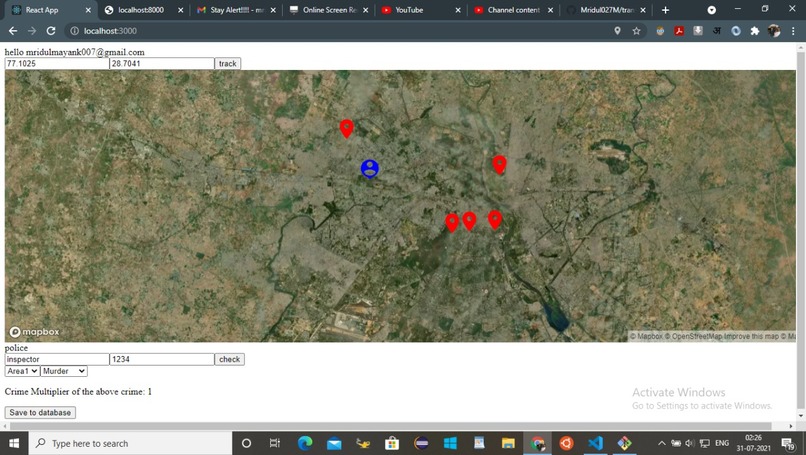Reload the page with refresh icon
This screenshot has height=455, width=806.
[50, 31]
